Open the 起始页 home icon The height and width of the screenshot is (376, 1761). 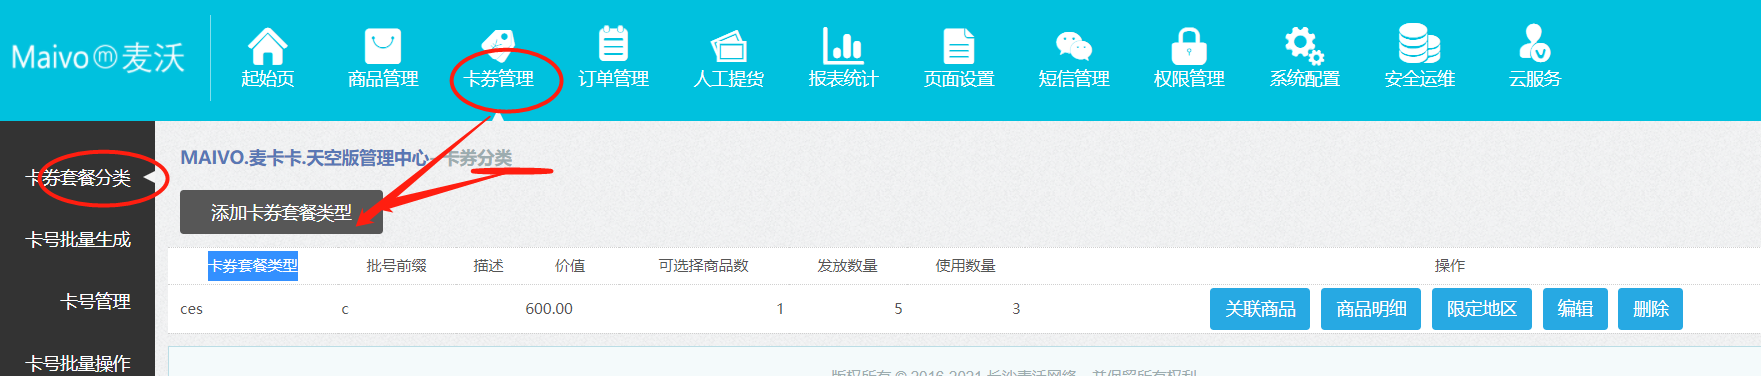tap(267, 46)
